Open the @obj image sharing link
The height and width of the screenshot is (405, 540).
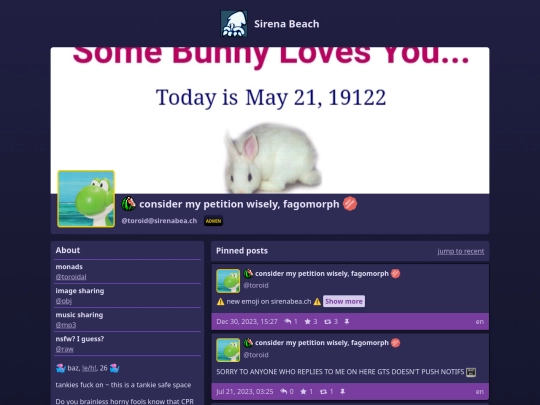[64, 301]
